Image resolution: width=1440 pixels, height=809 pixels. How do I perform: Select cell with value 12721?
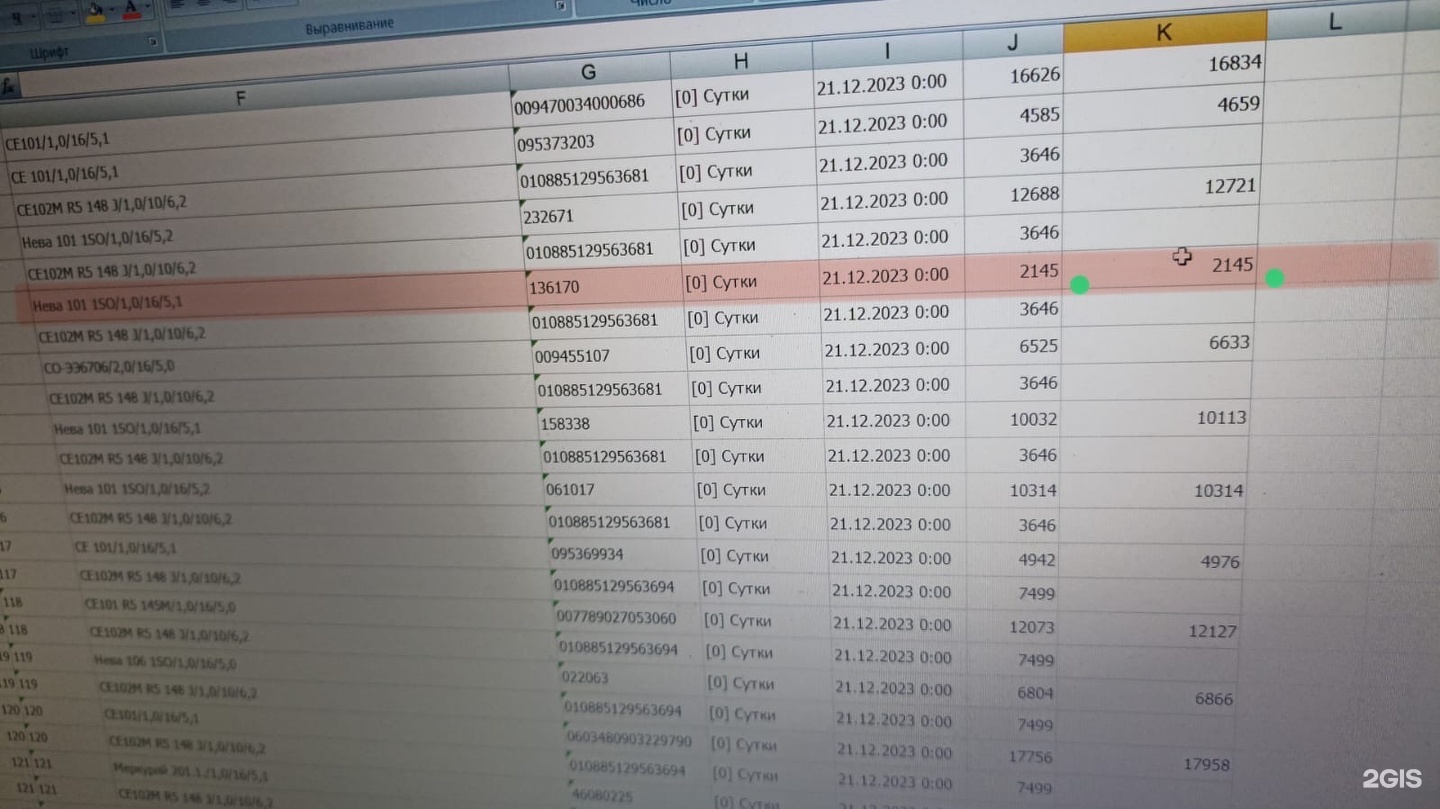tap(1161, 186)
